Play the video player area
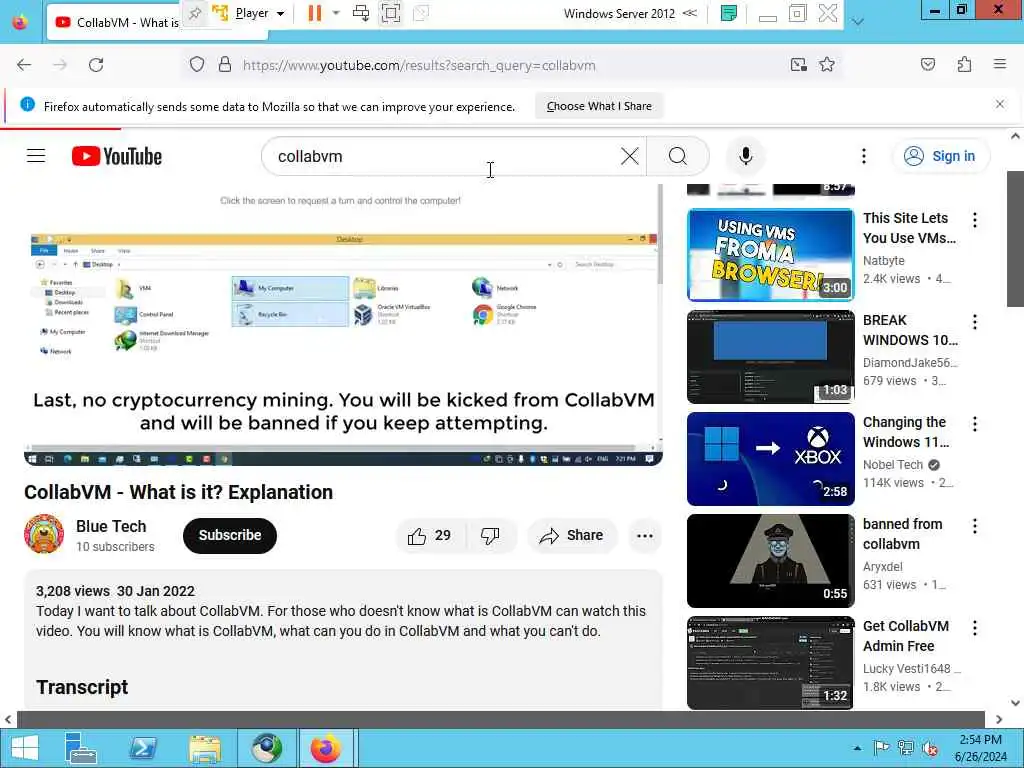Image resolution: width=1024 pixels, height=768 pixels. coord(344,325)
